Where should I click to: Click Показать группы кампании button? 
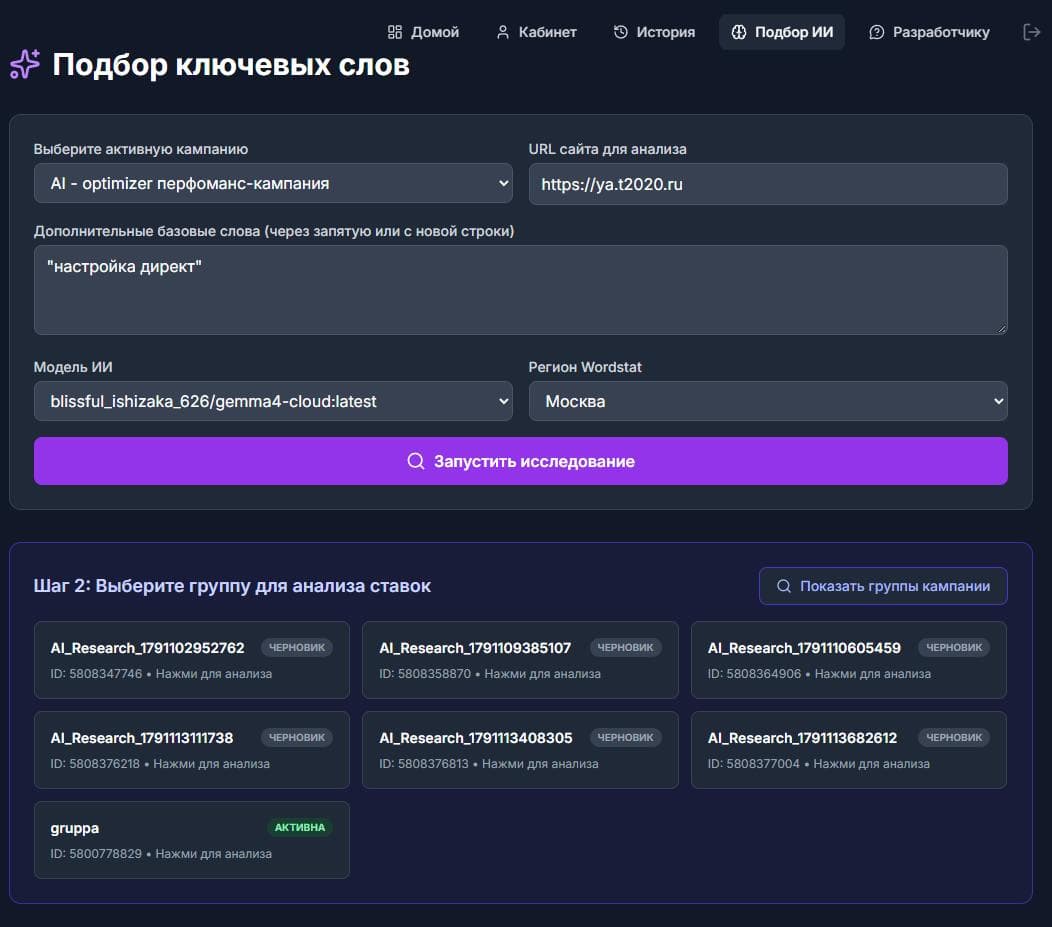pyautogui.click(x=883, y=586)
